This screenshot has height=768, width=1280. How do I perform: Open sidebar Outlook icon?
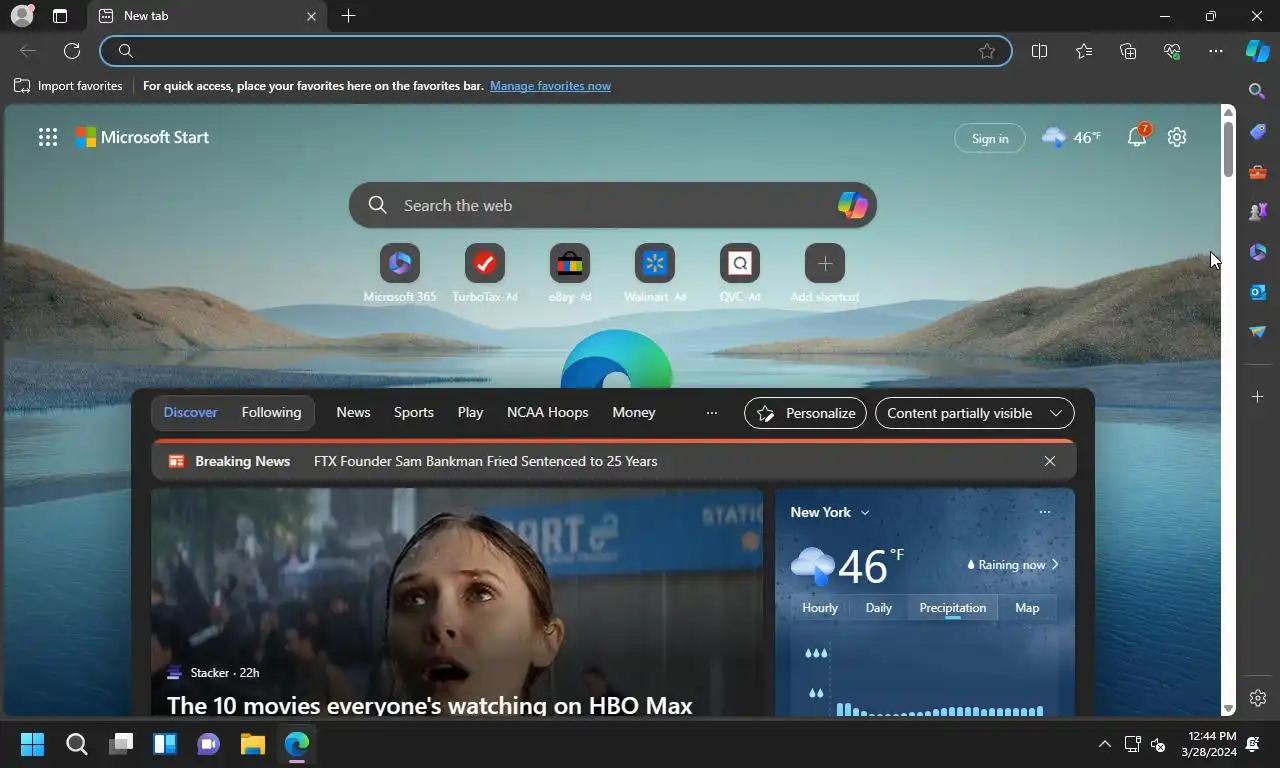click(x=1258, y=292)
